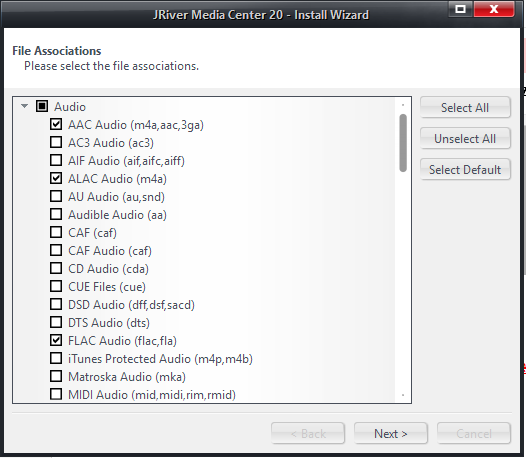
Task: Check AC3 Audio (ac3) association
Action: pyautogui.click(x=56, y=142)
